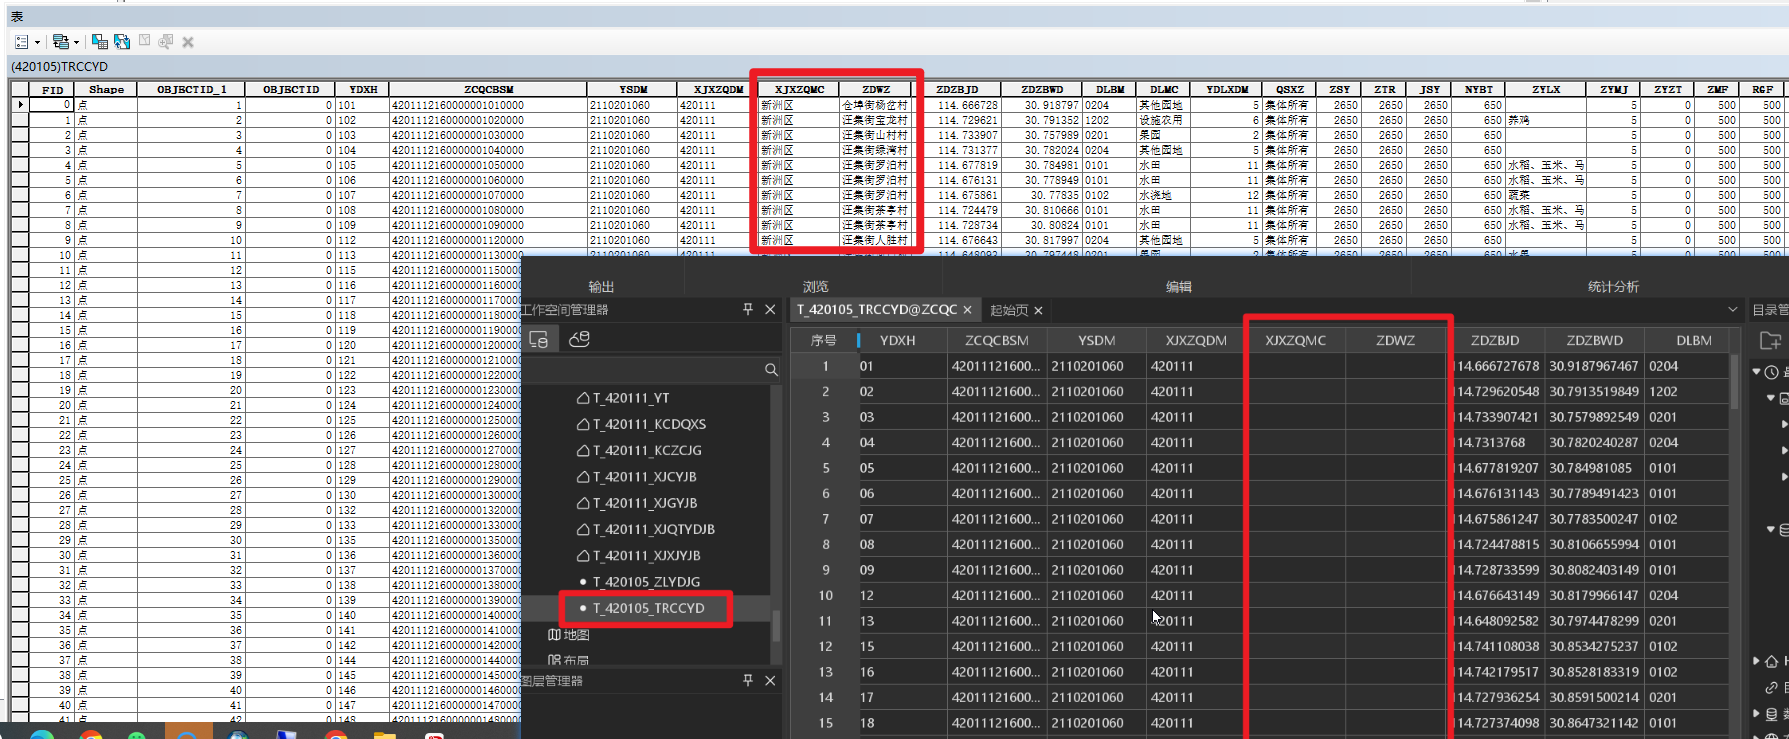Viewport: 1789px width, 739px height.
Task: Click Select By Attributes icon
Action: pyautogui.click(x=100, y=42)
